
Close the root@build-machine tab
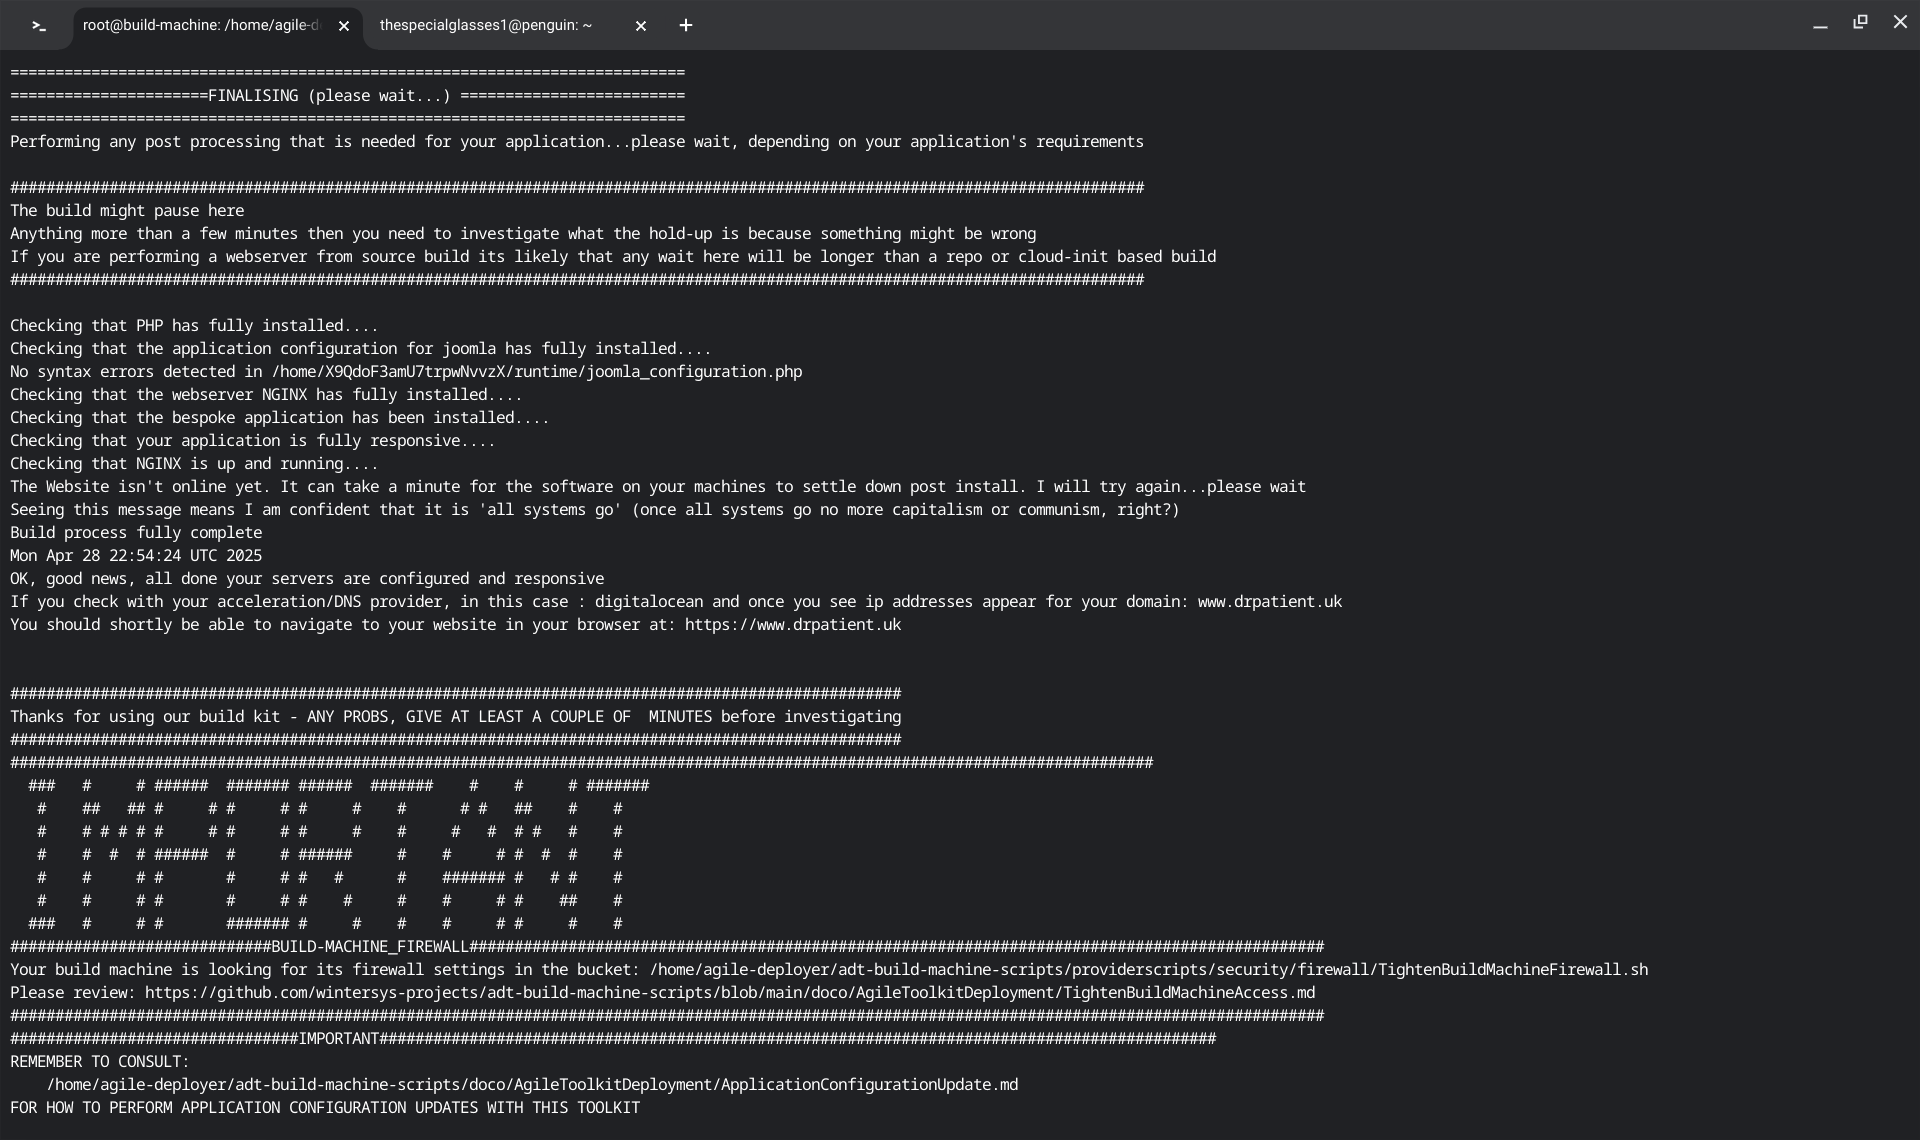(344, 26)
